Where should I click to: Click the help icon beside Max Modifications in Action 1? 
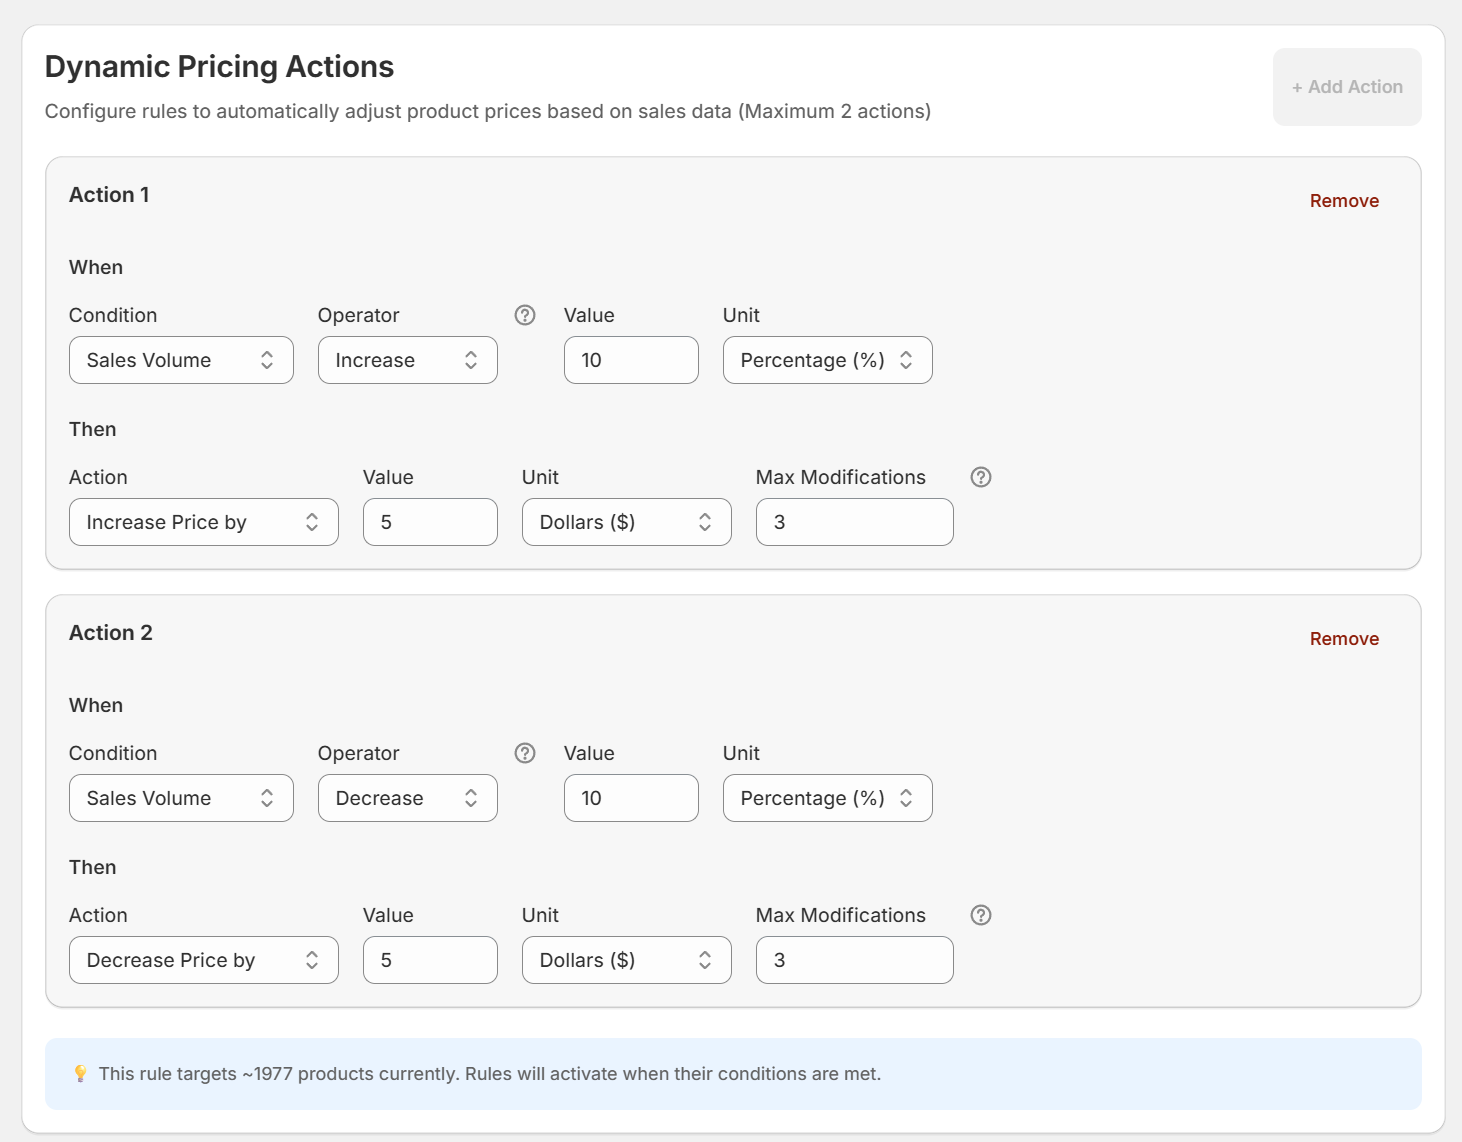click(x=980, y=477)
